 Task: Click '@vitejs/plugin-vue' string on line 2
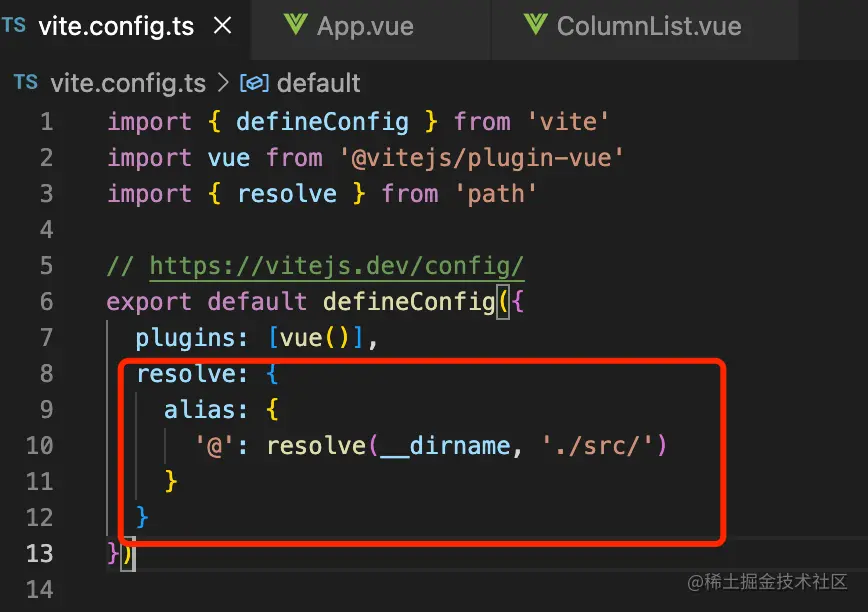coord(482,158)
